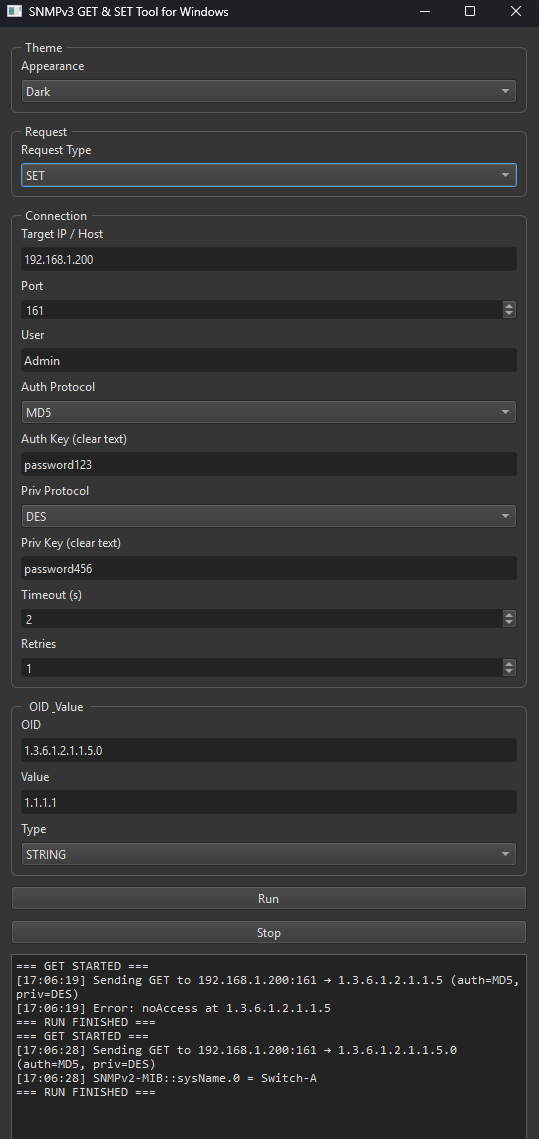The image size is (539, 1139).
Task: Minimize the SNMPv3 tool window
Action: point(424,12)
